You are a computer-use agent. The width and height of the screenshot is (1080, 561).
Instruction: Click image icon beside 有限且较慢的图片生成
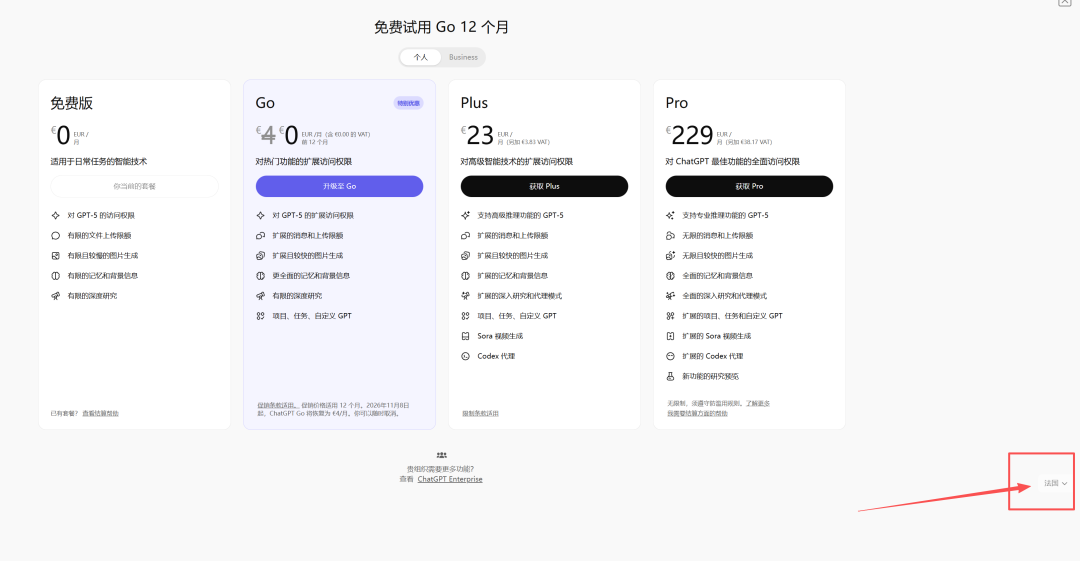point(56,256)
